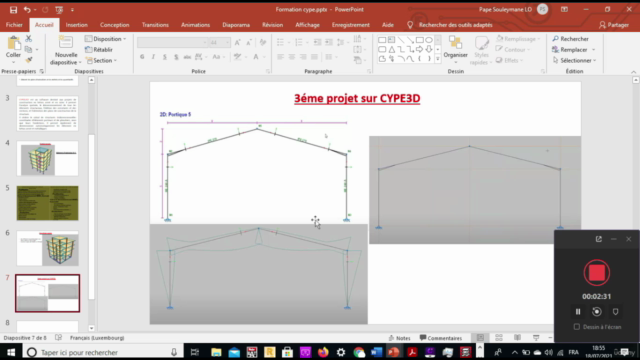This screenshot has height=360, width=640.
Task: Change the font color A swatch
Action: (x=256, y=57)
